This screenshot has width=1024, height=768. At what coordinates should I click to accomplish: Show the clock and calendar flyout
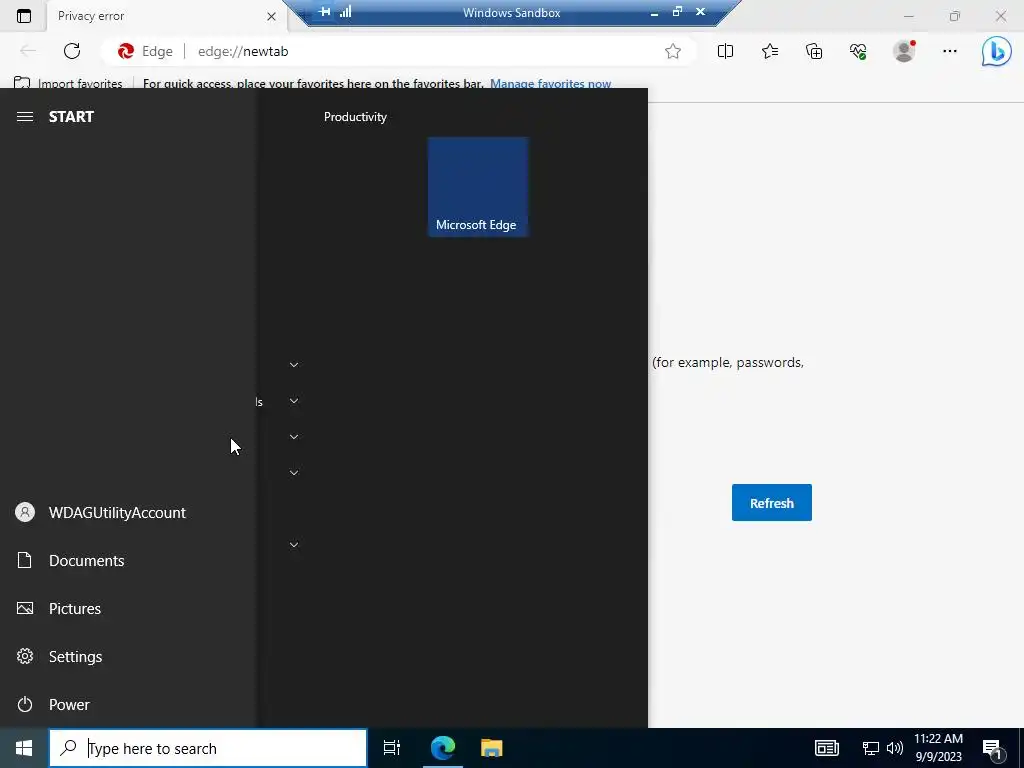click(938, 748)
